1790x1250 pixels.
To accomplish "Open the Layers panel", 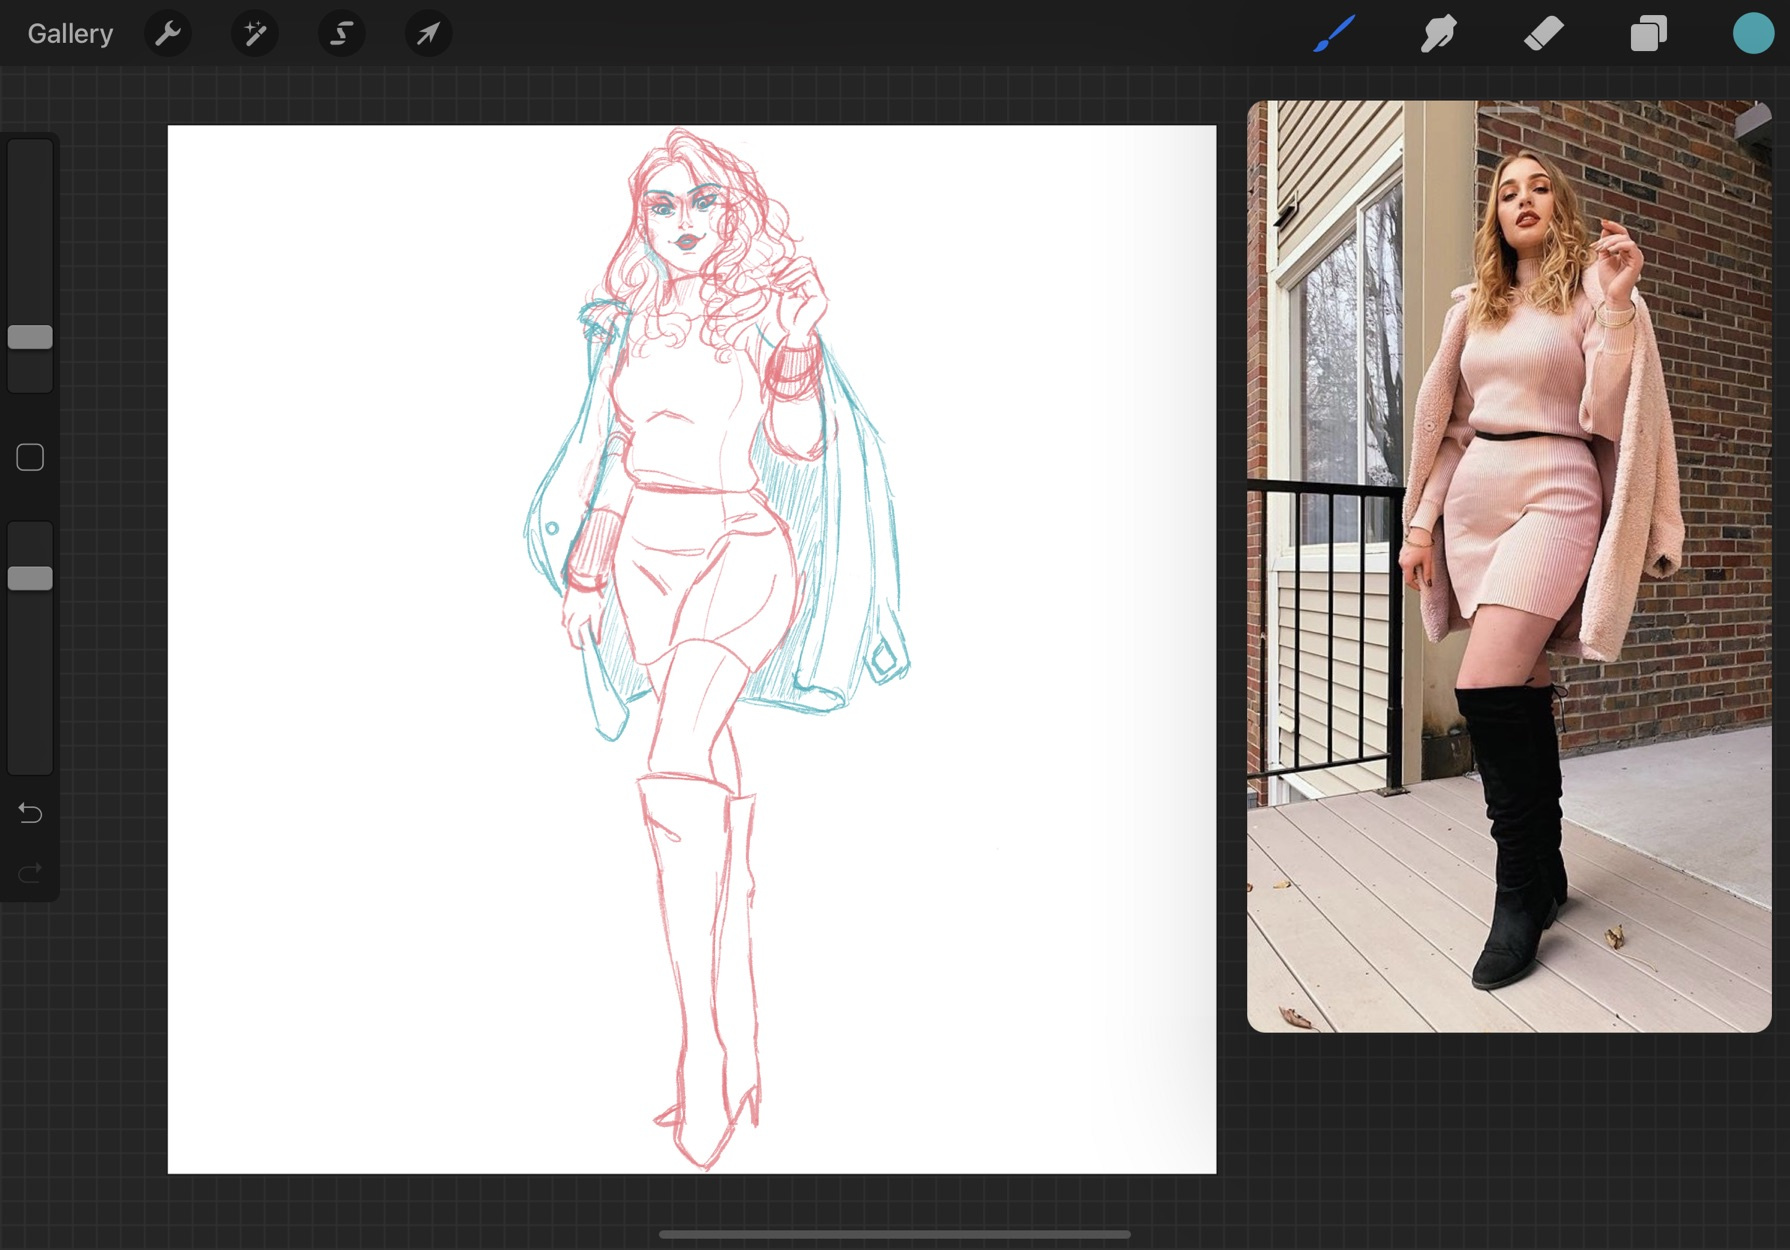I will pos(1648,34).
